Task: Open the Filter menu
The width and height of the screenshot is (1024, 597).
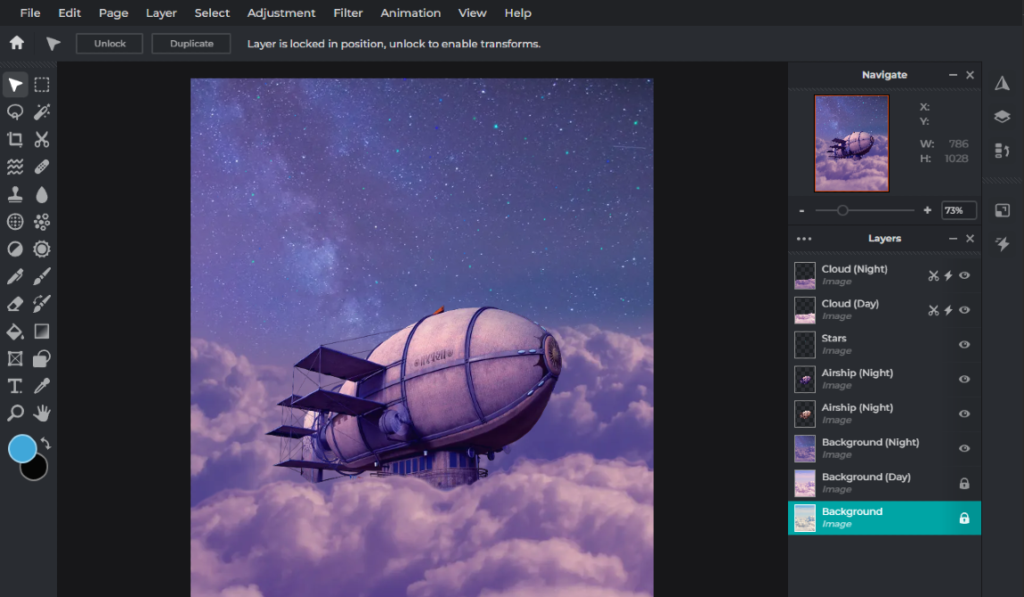Action: tap(347, 12)
